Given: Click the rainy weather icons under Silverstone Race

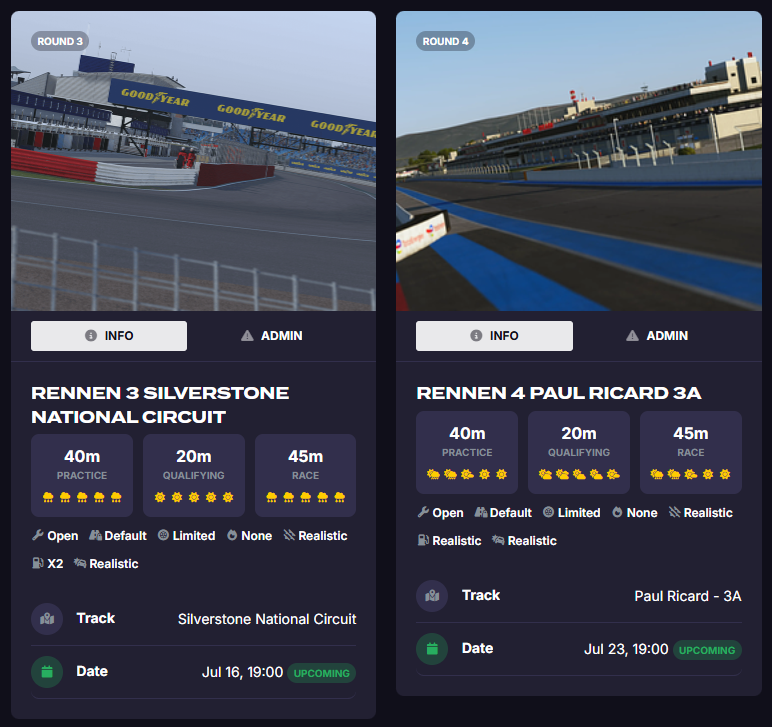Looking at the screenshot, I should pos(305,497).
